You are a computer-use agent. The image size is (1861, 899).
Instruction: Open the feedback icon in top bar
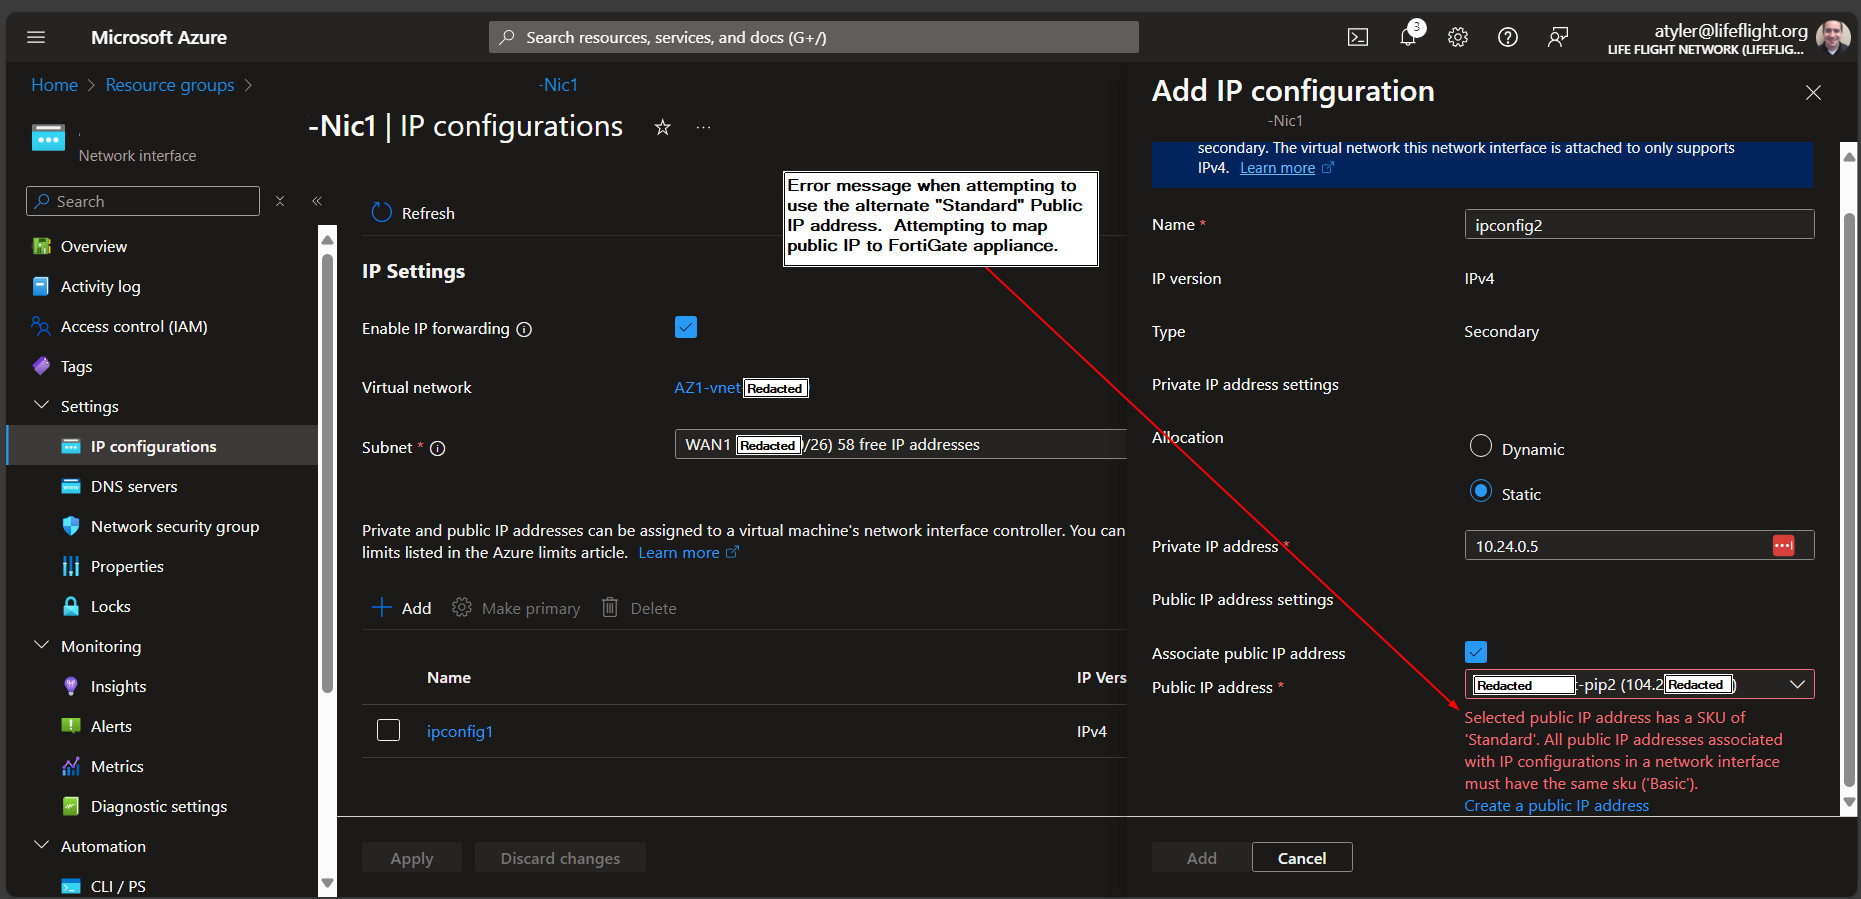click(1558, 37)
